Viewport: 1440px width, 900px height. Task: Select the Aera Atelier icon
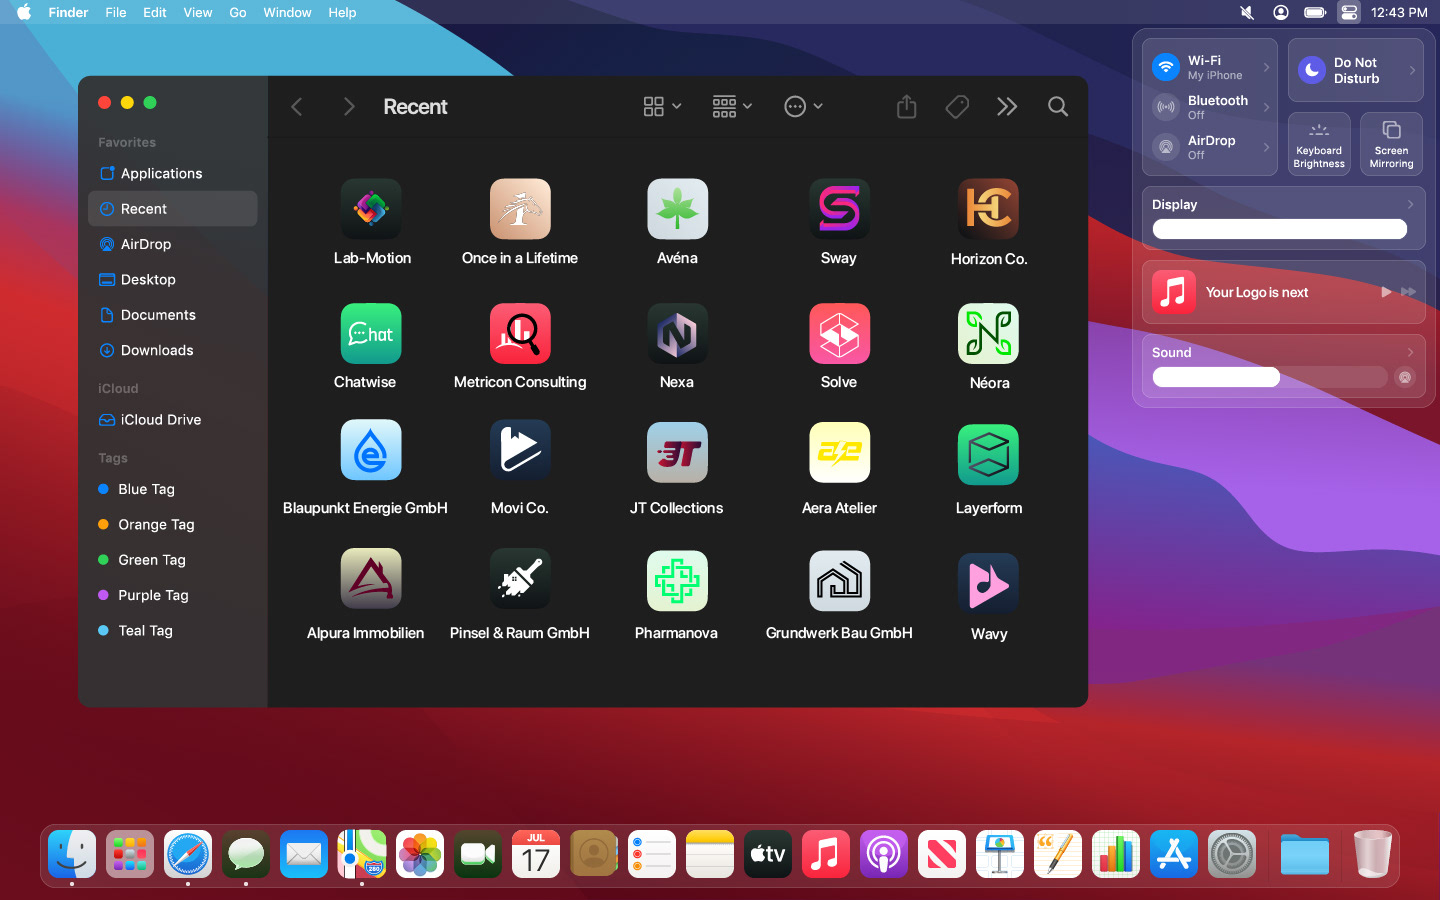839,453
